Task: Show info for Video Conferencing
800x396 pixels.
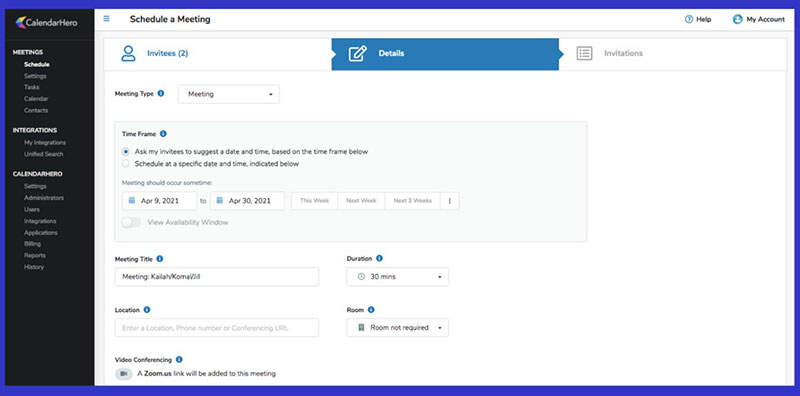Action: coord(179,359)
